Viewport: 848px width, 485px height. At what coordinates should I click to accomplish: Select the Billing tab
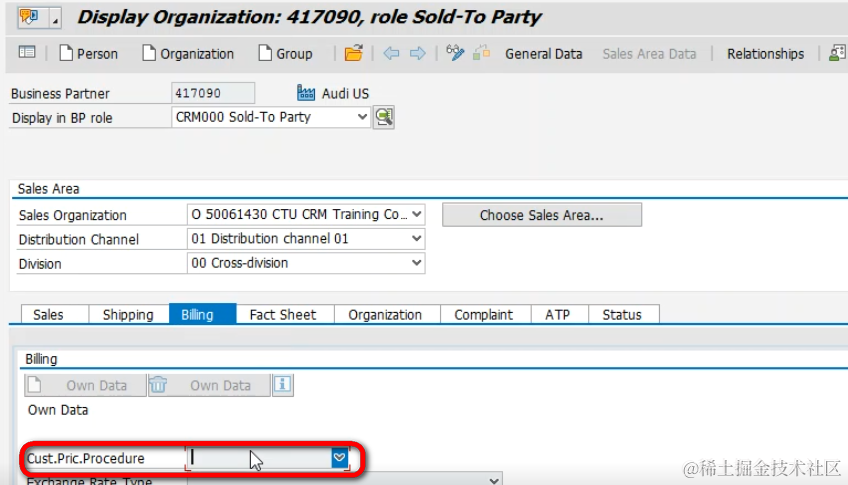[x=203, y=314]
